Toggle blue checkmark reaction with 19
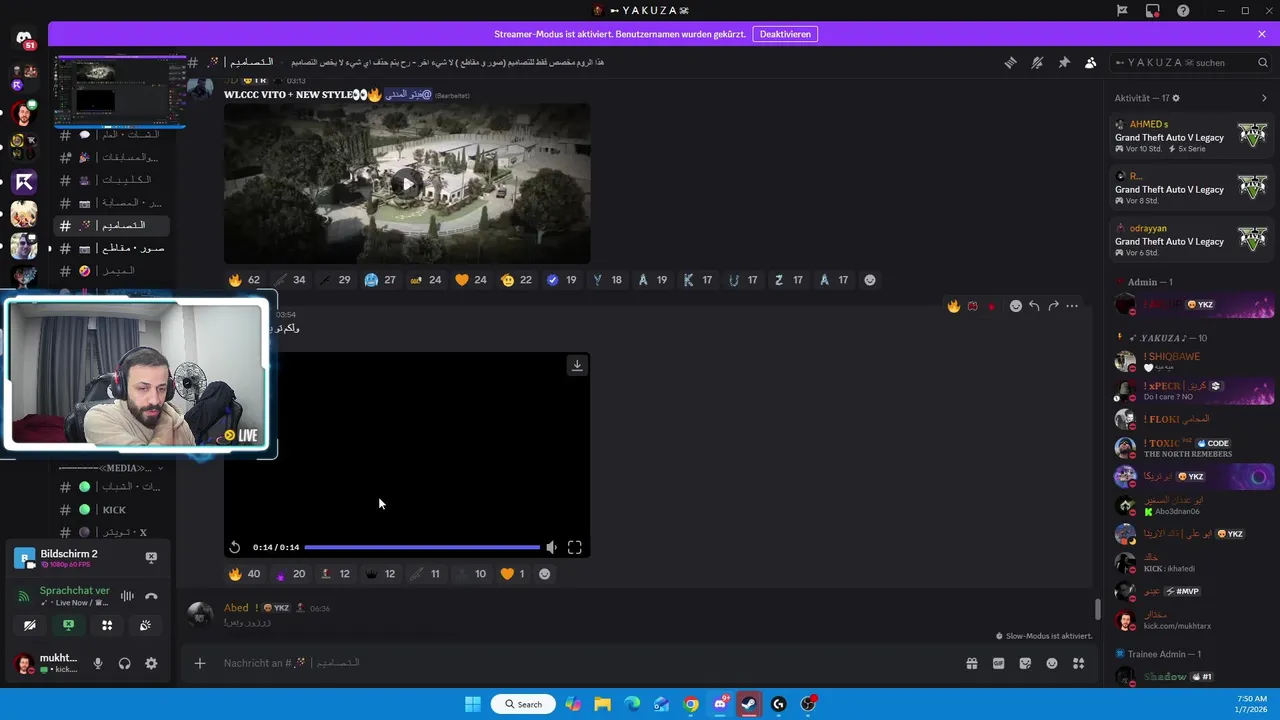The image size is (1280, 720). 562,280
